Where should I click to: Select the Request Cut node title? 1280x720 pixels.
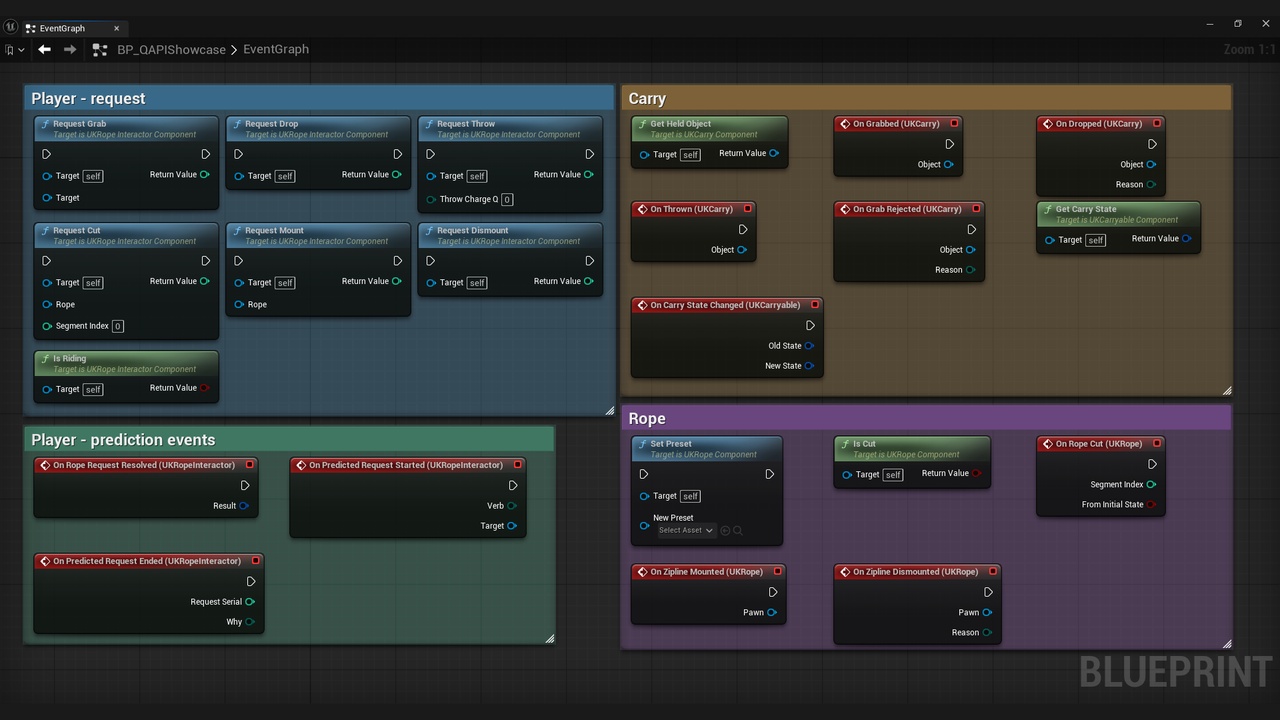(x=76, y=230)
